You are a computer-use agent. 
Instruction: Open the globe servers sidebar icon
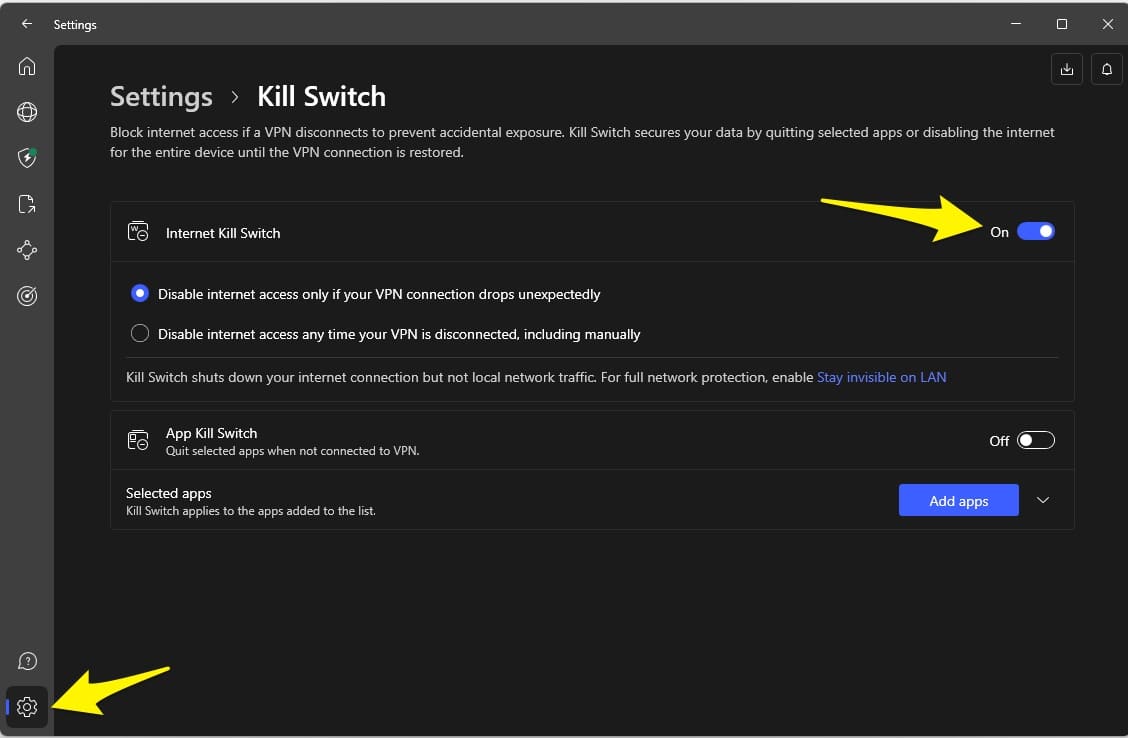[x=27, y=112]
